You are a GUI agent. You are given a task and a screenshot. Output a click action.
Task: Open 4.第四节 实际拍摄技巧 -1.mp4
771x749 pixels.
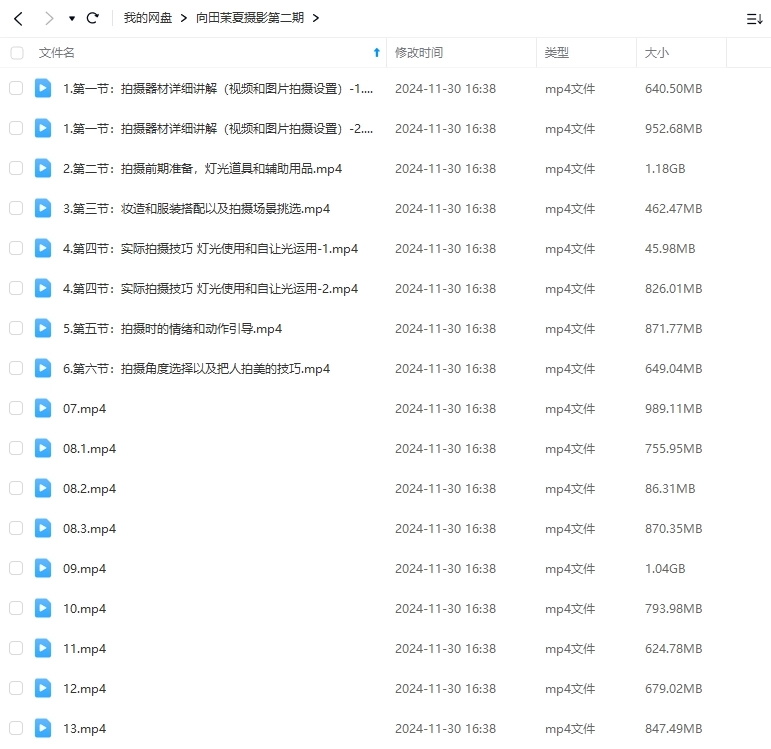click(210, 248)
